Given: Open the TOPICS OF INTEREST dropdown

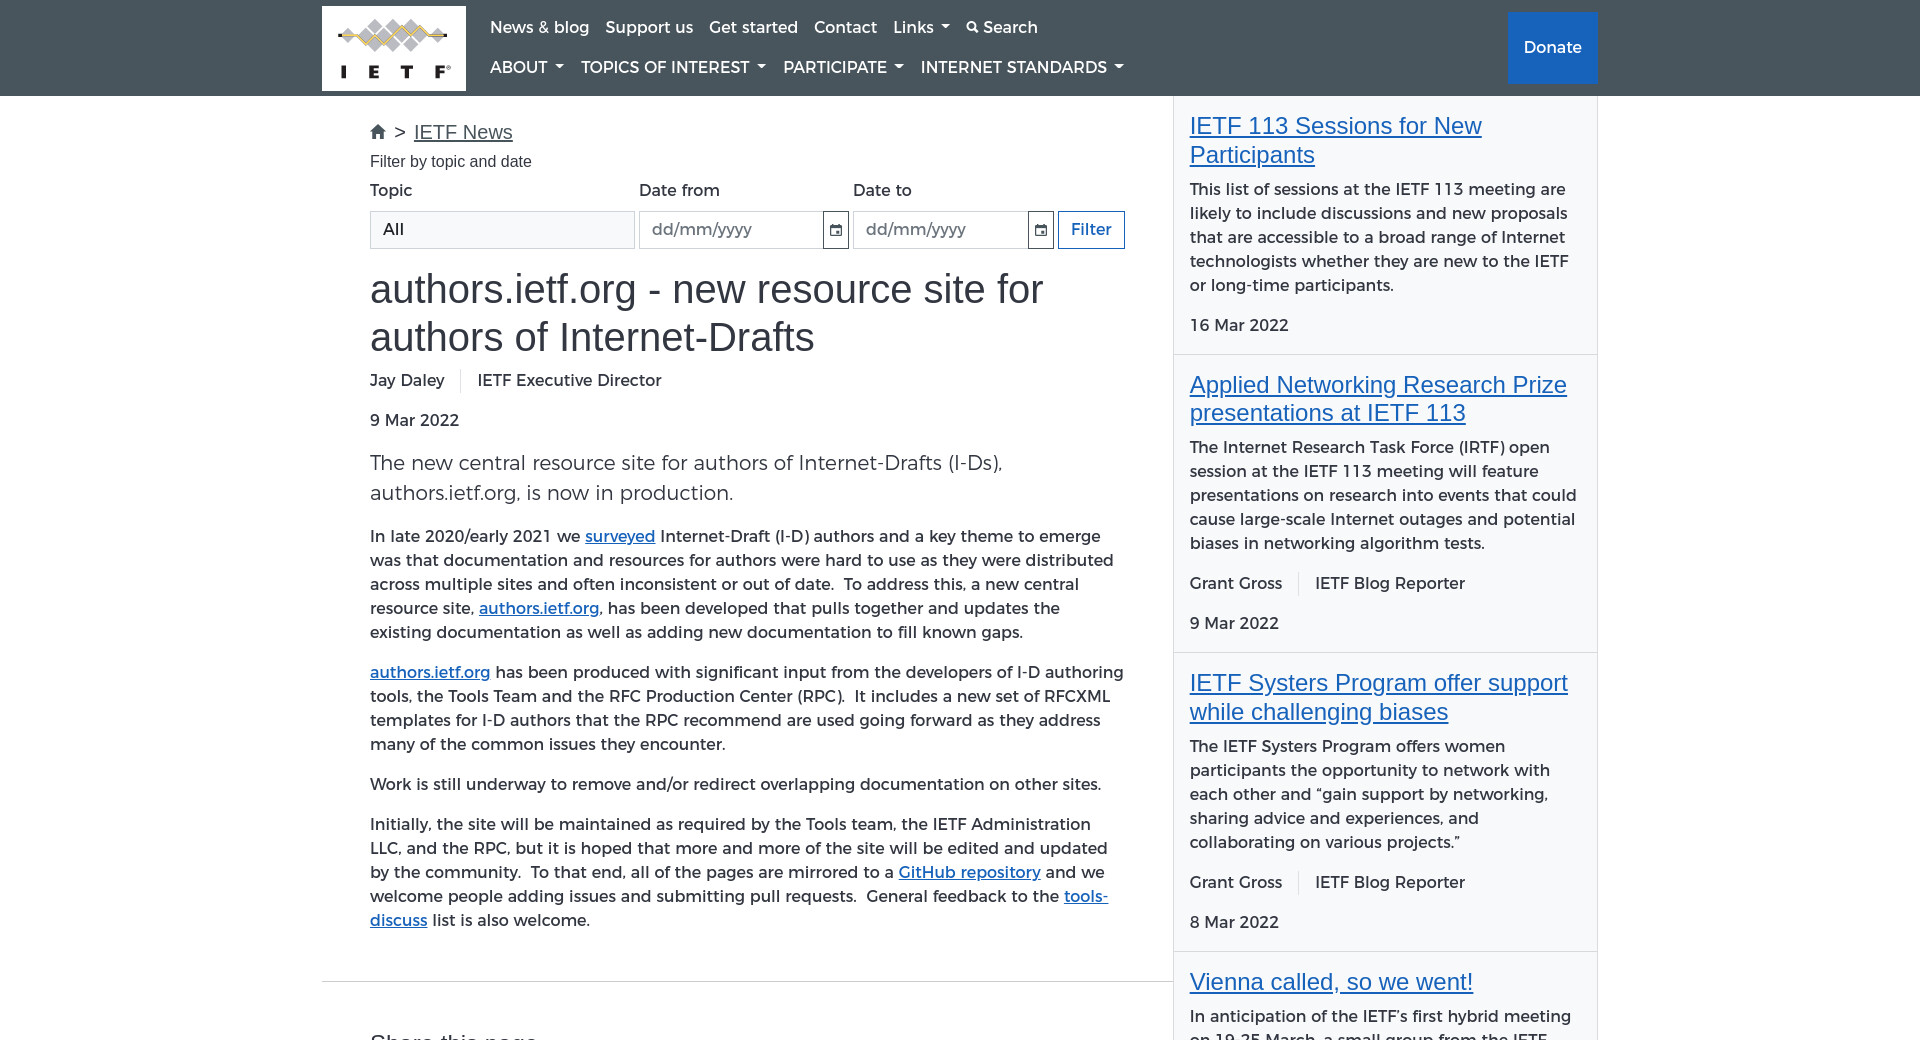Looking at the screenshot, I should (673, 67).
